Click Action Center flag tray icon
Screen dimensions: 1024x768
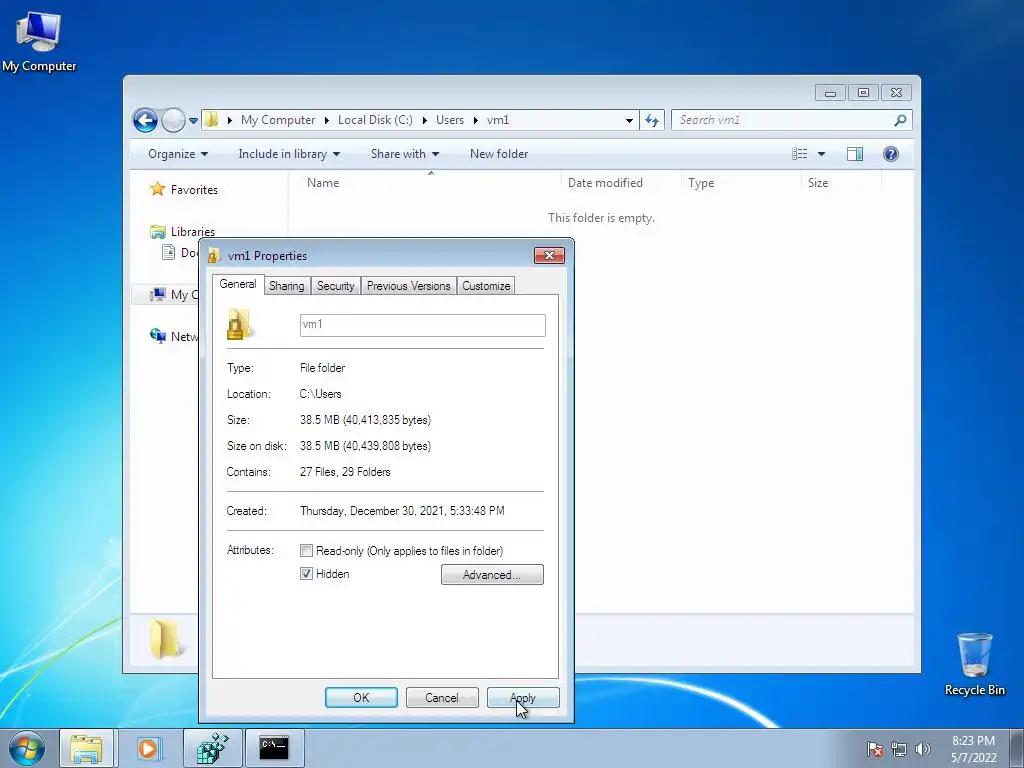click(874, 749)
